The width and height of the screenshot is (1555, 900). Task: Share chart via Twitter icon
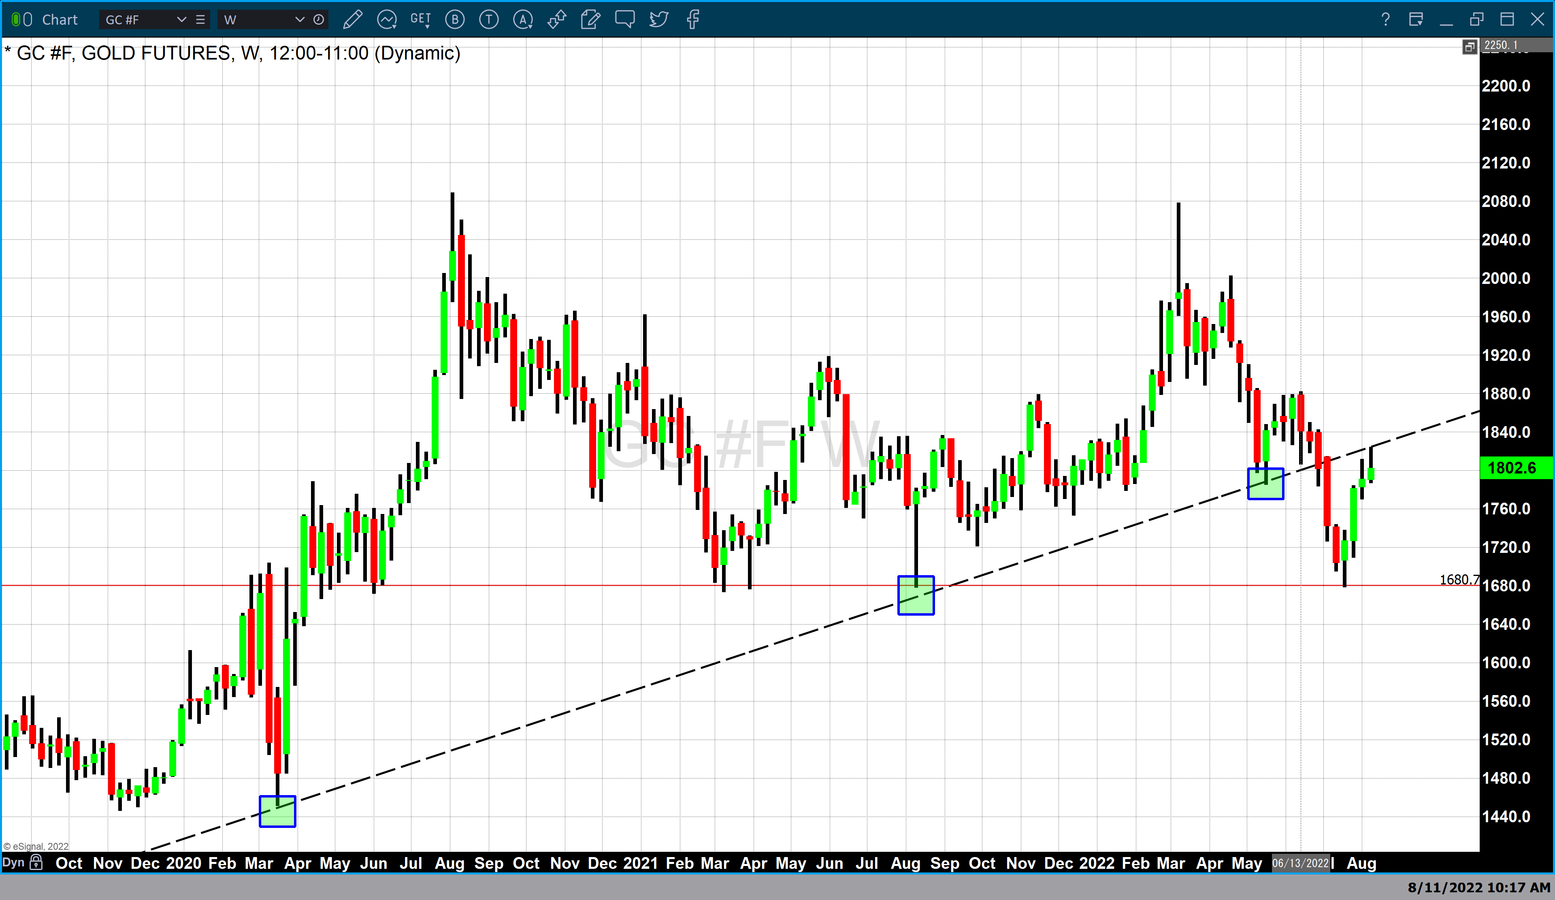(659, 19)
